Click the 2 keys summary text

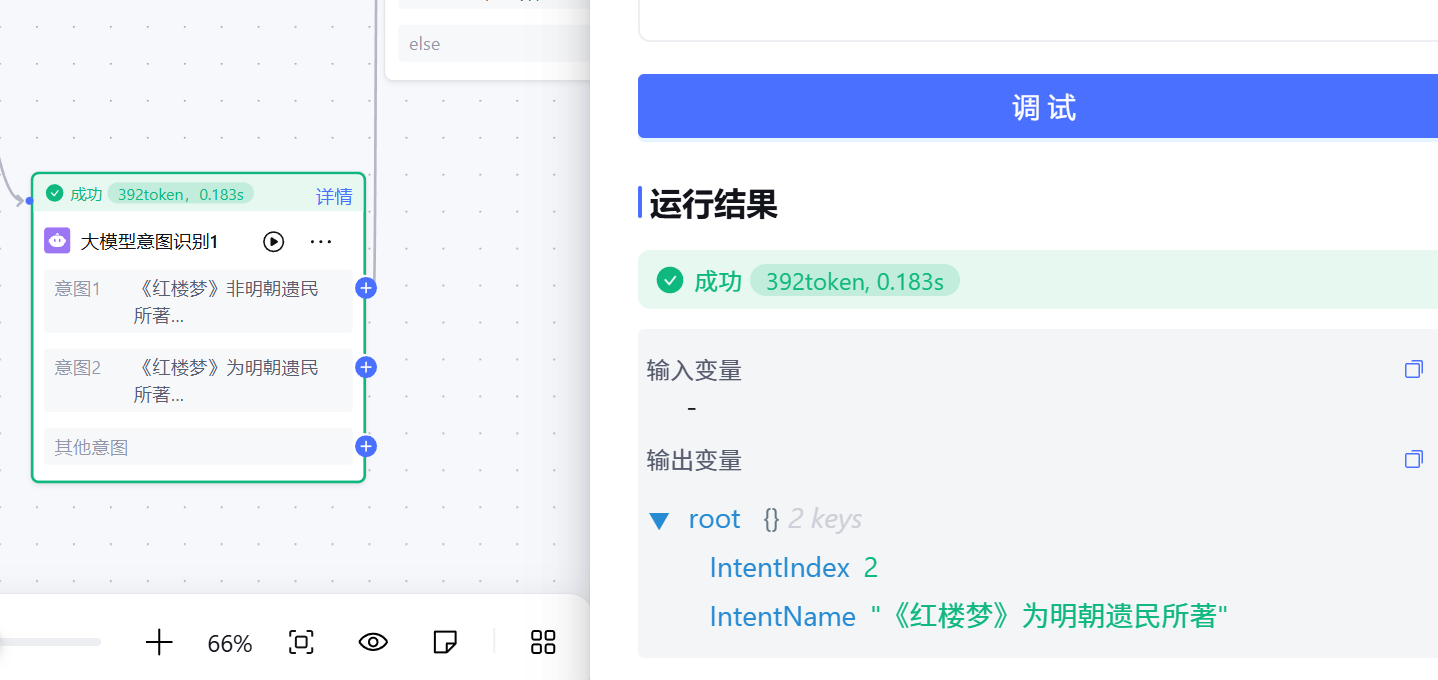tap(825, 519)
